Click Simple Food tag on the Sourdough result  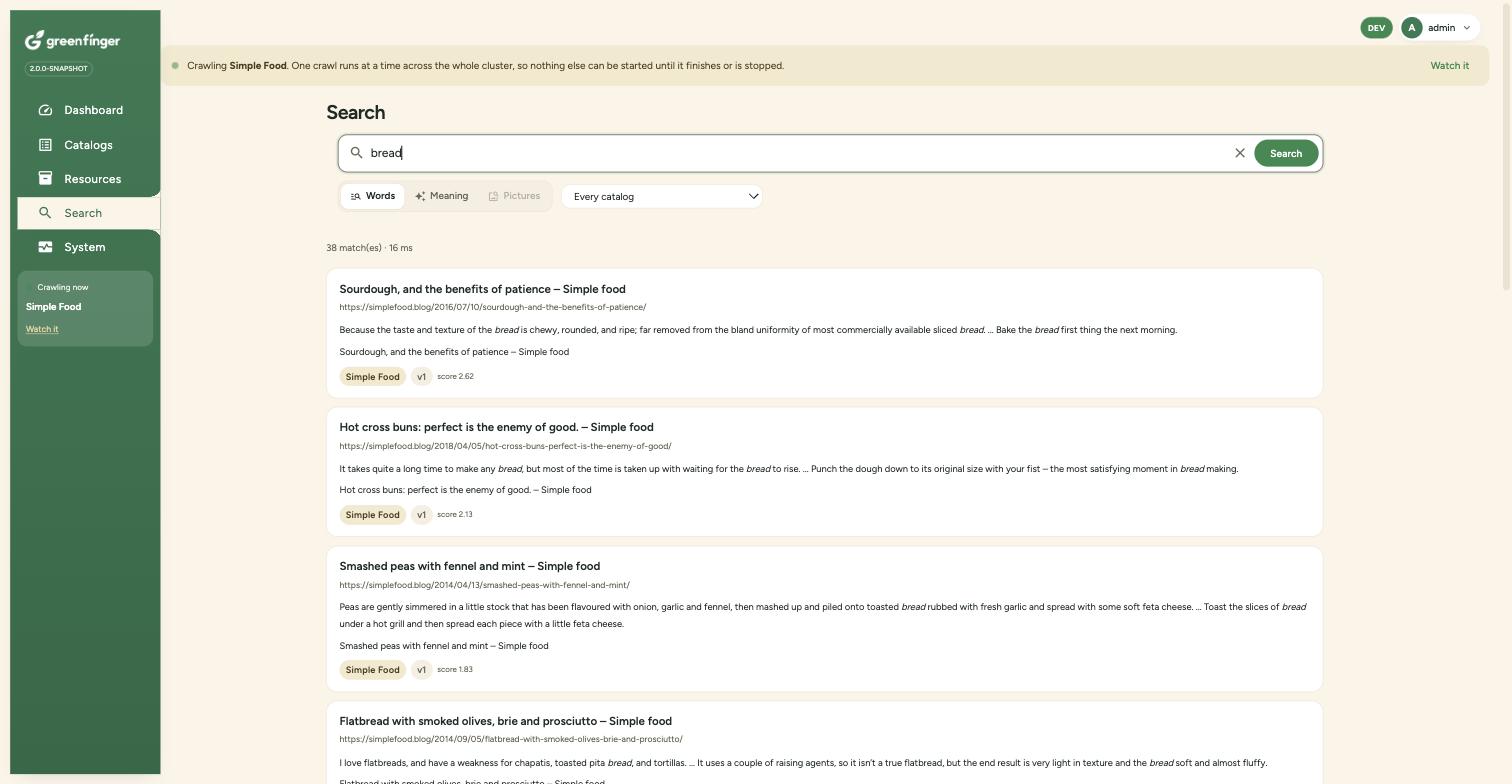tap(372, 377)
